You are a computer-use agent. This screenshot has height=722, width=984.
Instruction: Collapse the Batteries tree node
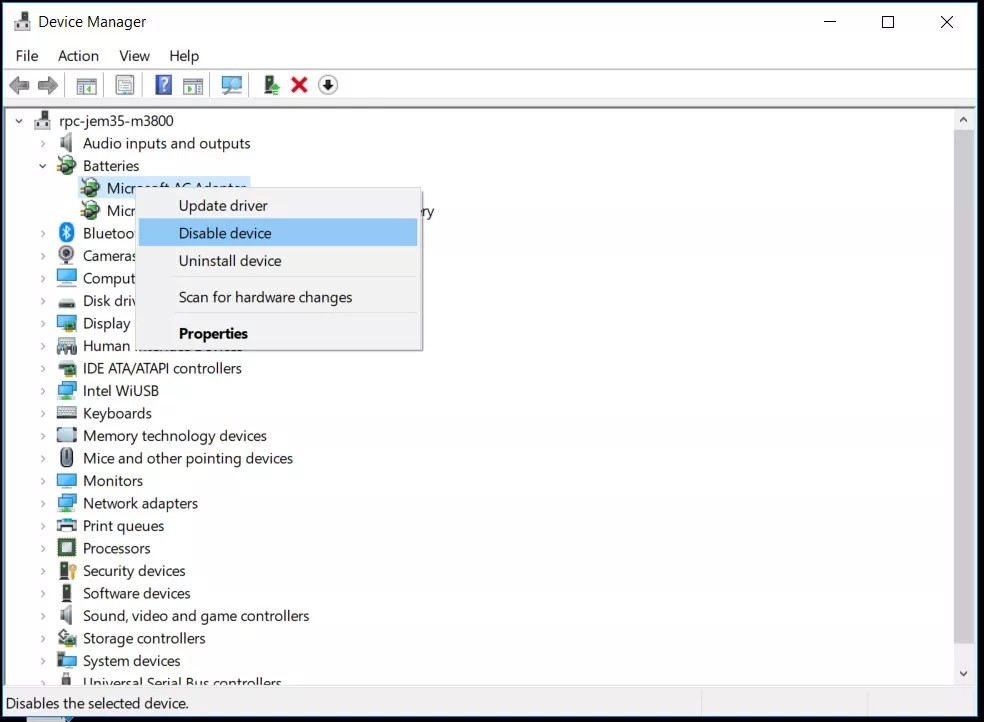click(x=43, y=166)
